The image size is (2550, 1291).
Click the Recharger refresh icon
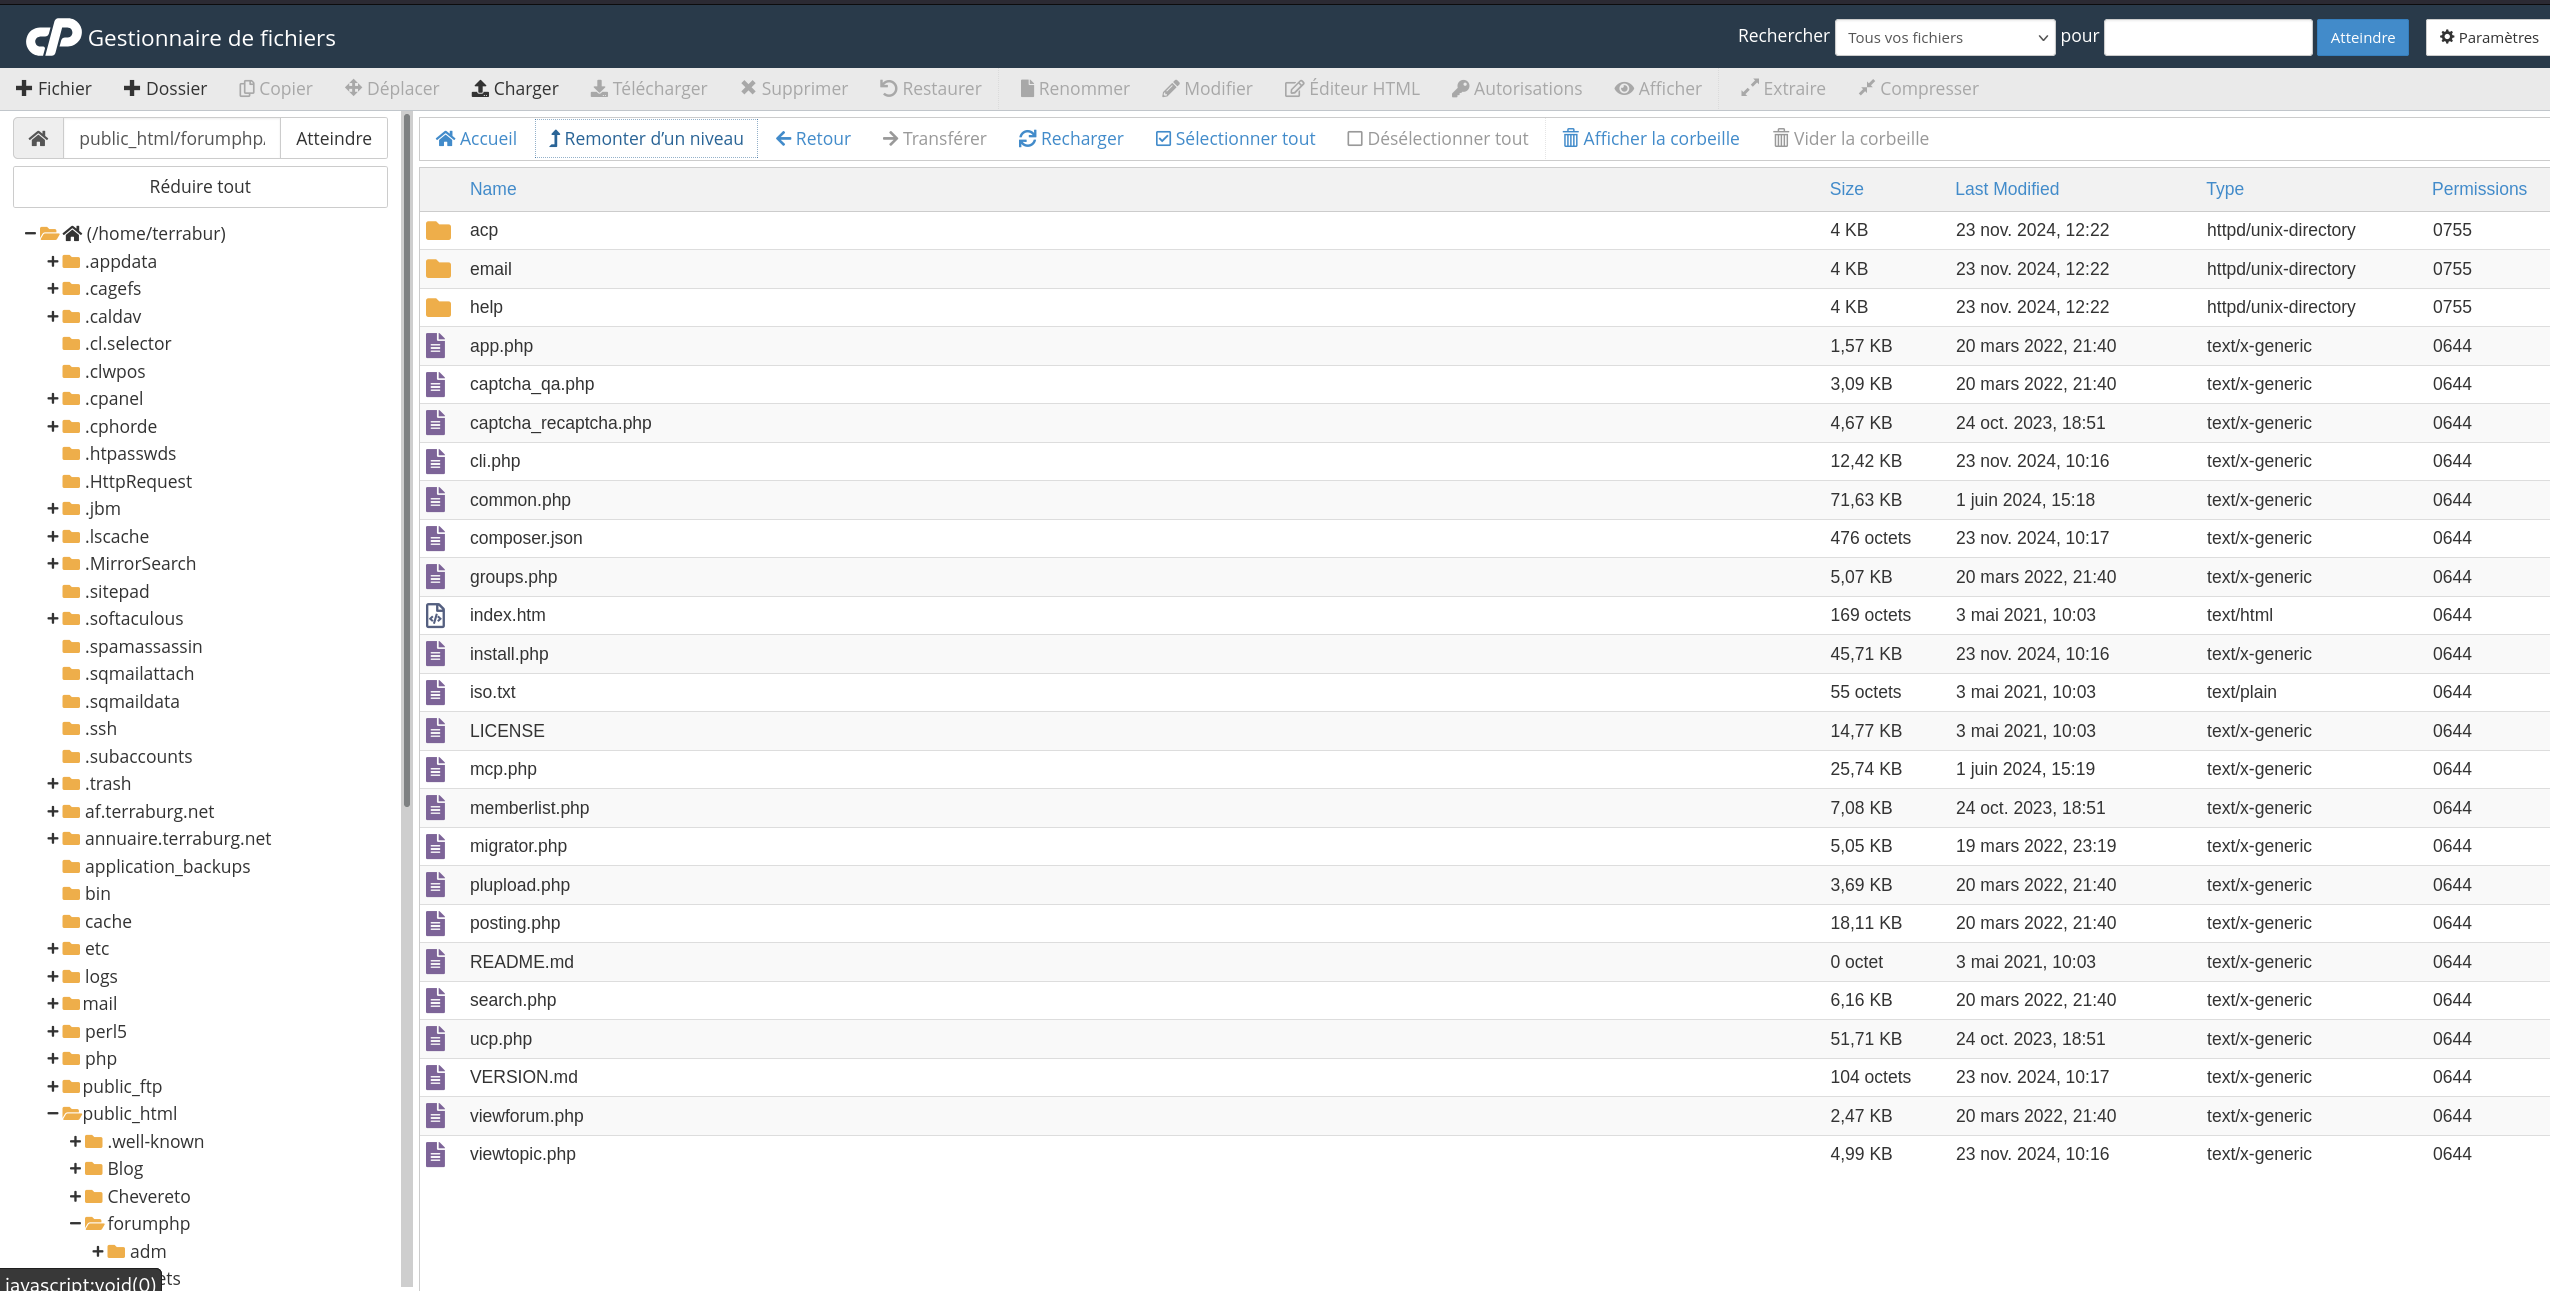tap(1027, 138)
